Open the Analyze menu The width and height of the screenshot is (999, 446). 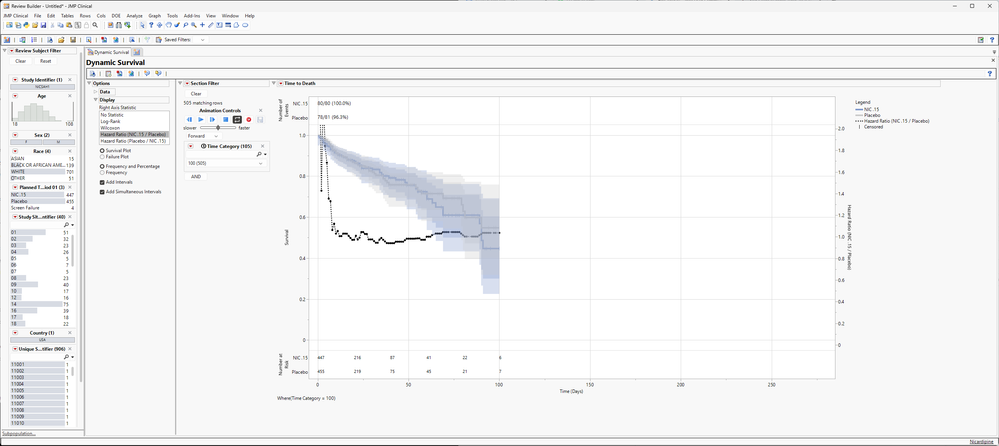coord(134,15)
